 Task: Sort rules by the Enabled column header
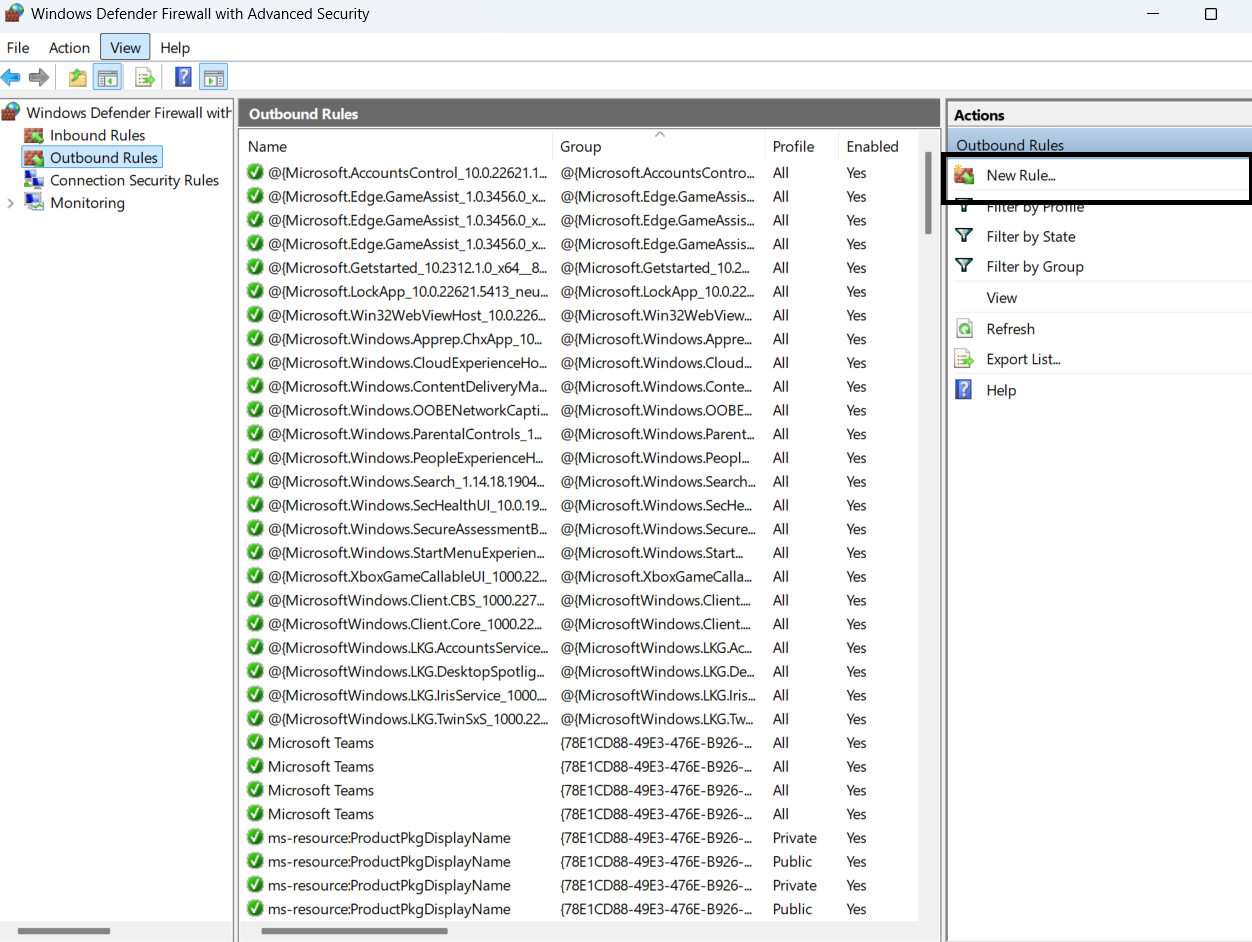(x=872, y=146)
